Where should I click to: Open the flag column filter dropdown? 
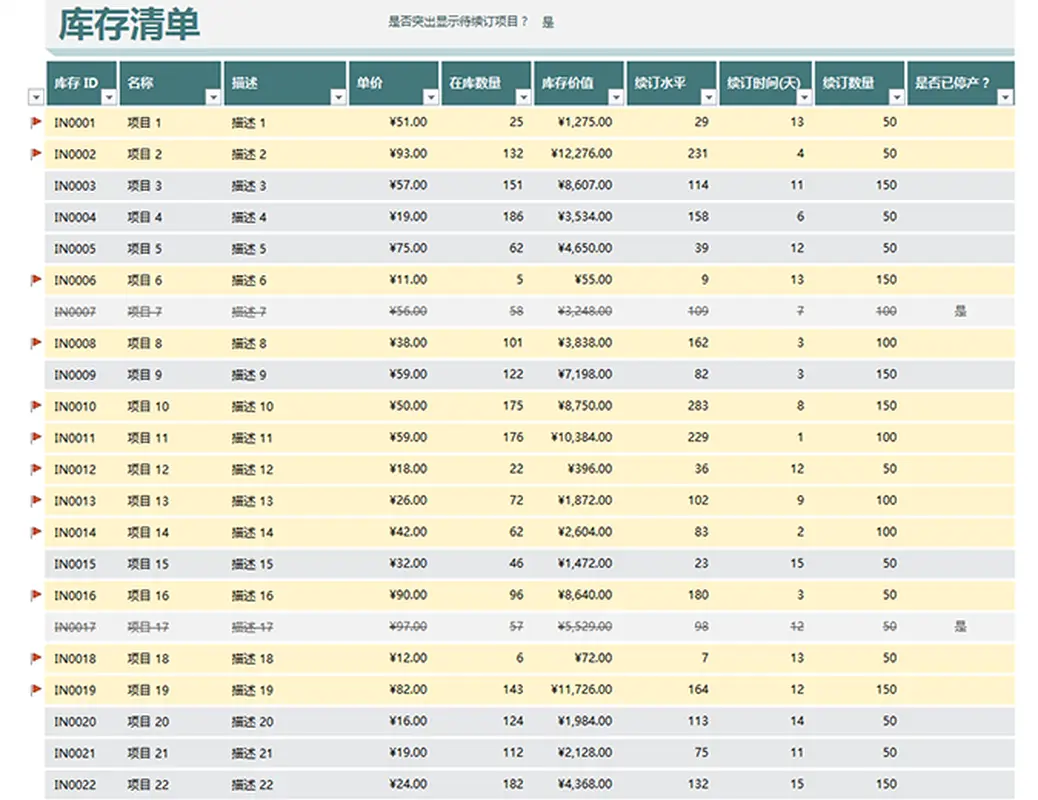tap(36, 97)
